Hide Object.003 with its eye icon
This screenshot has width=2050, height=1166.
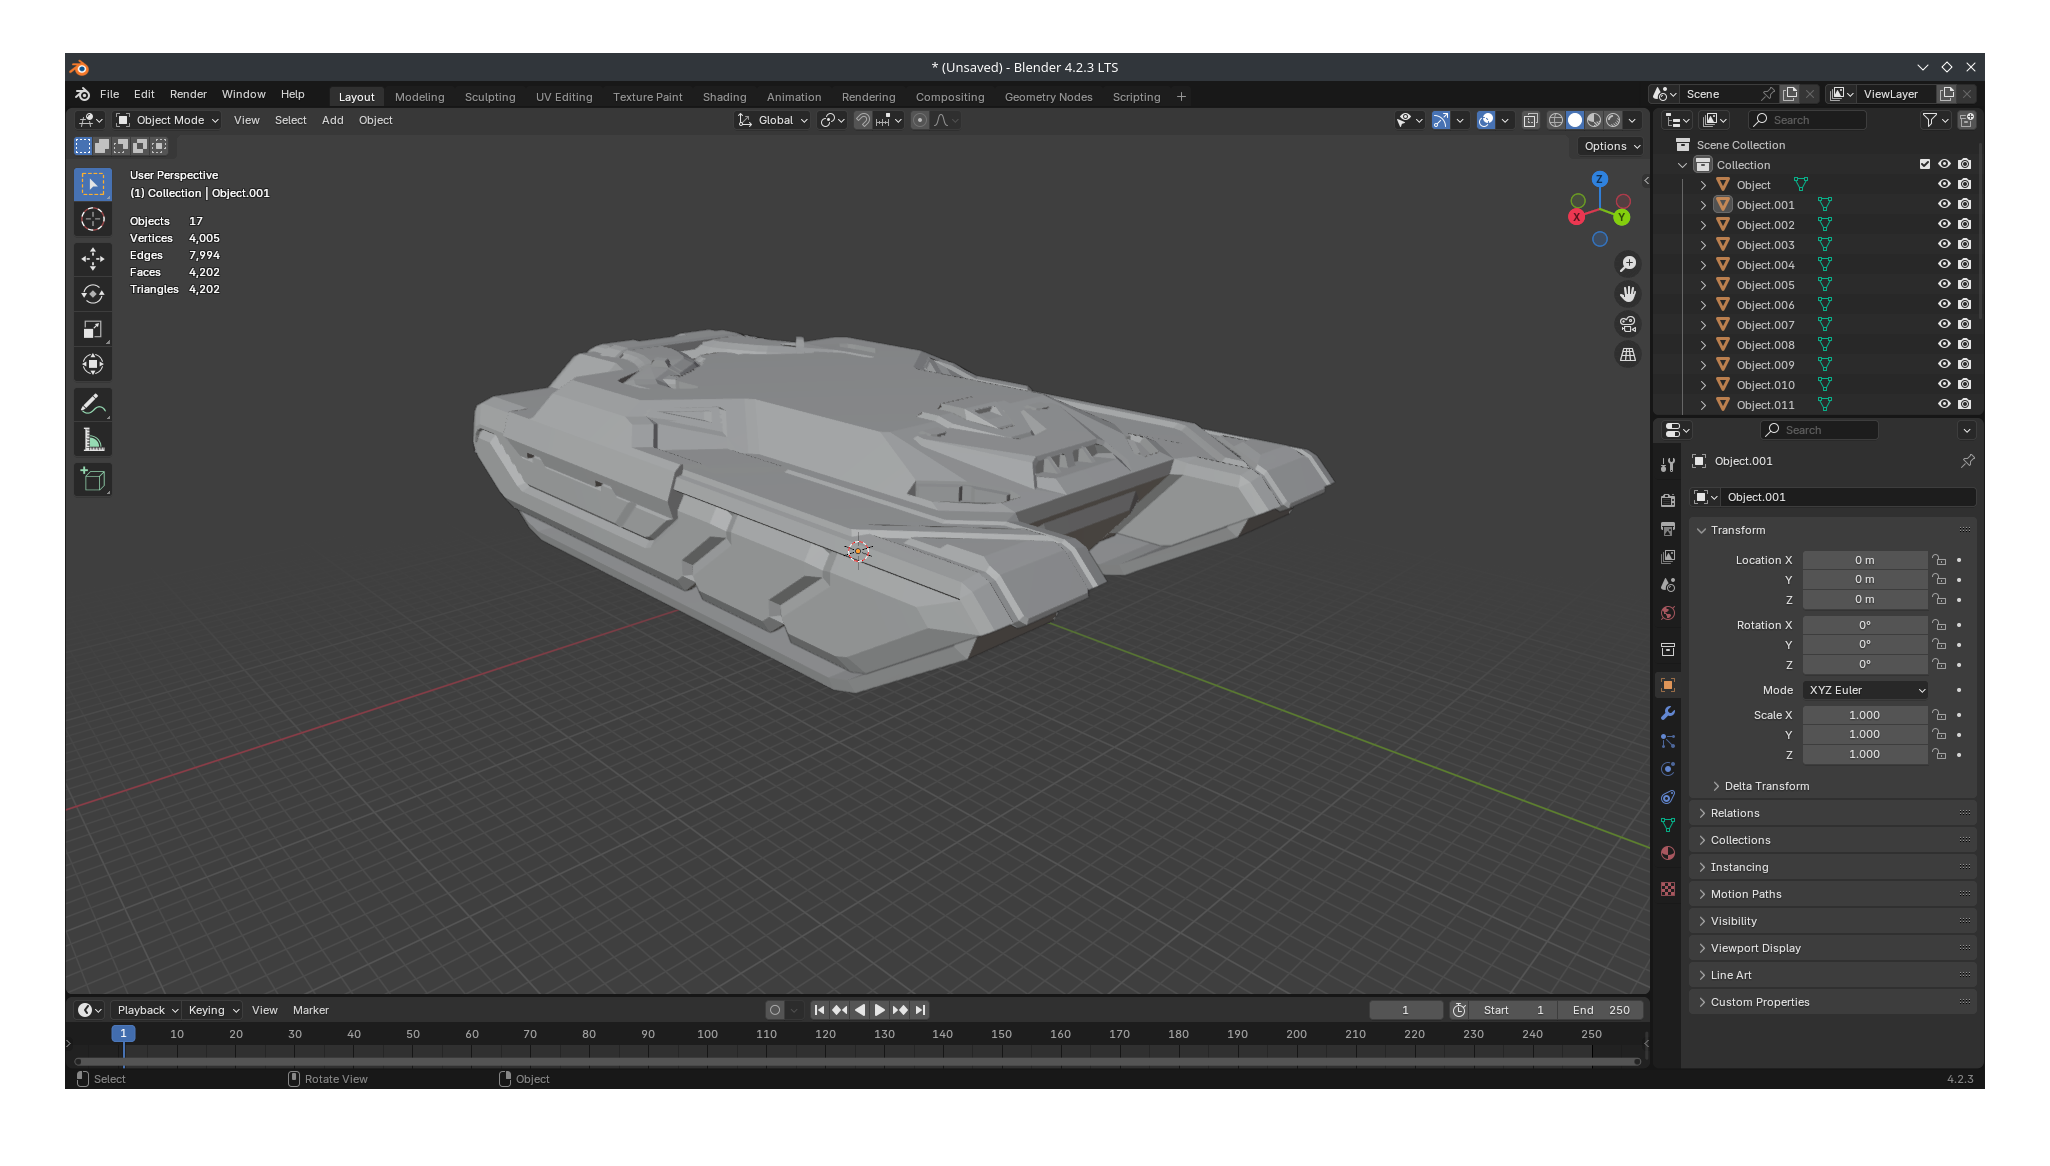tap(1944, 245)
